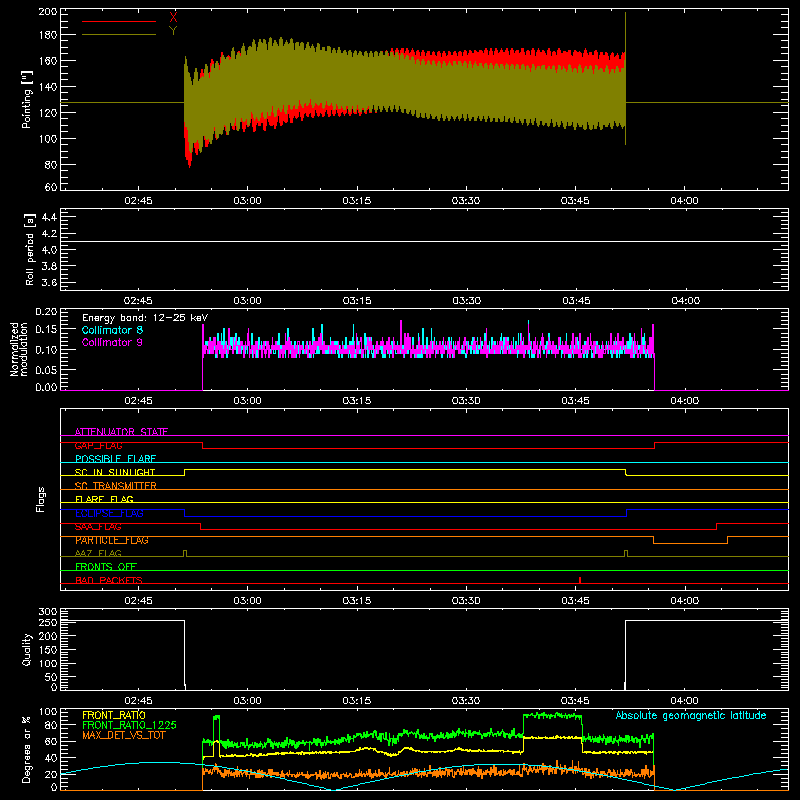Click the 02:45 label under Roll period plot

point(138,301)
